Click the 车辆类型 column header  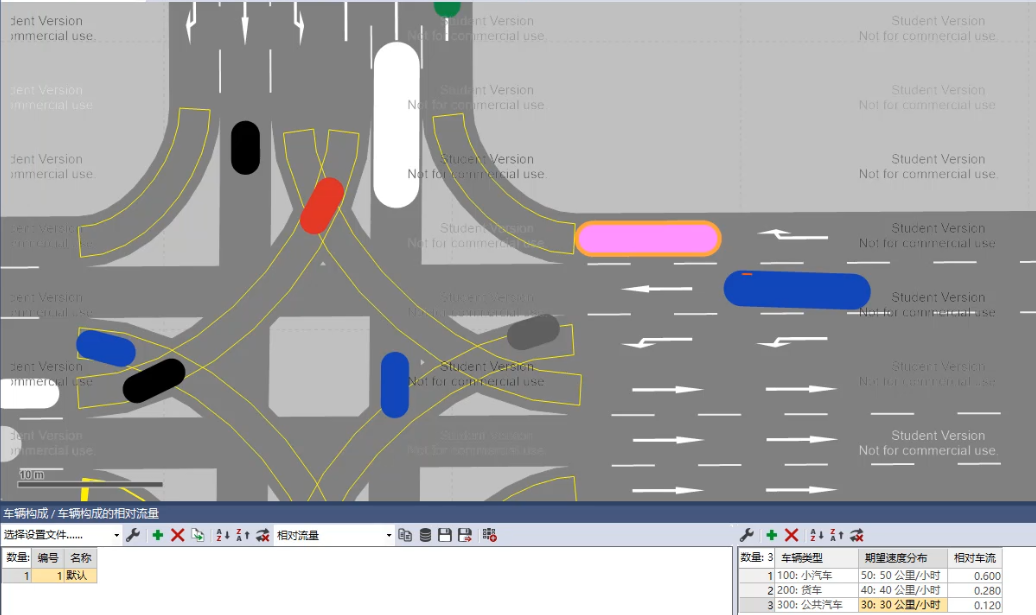click(816, 558)
